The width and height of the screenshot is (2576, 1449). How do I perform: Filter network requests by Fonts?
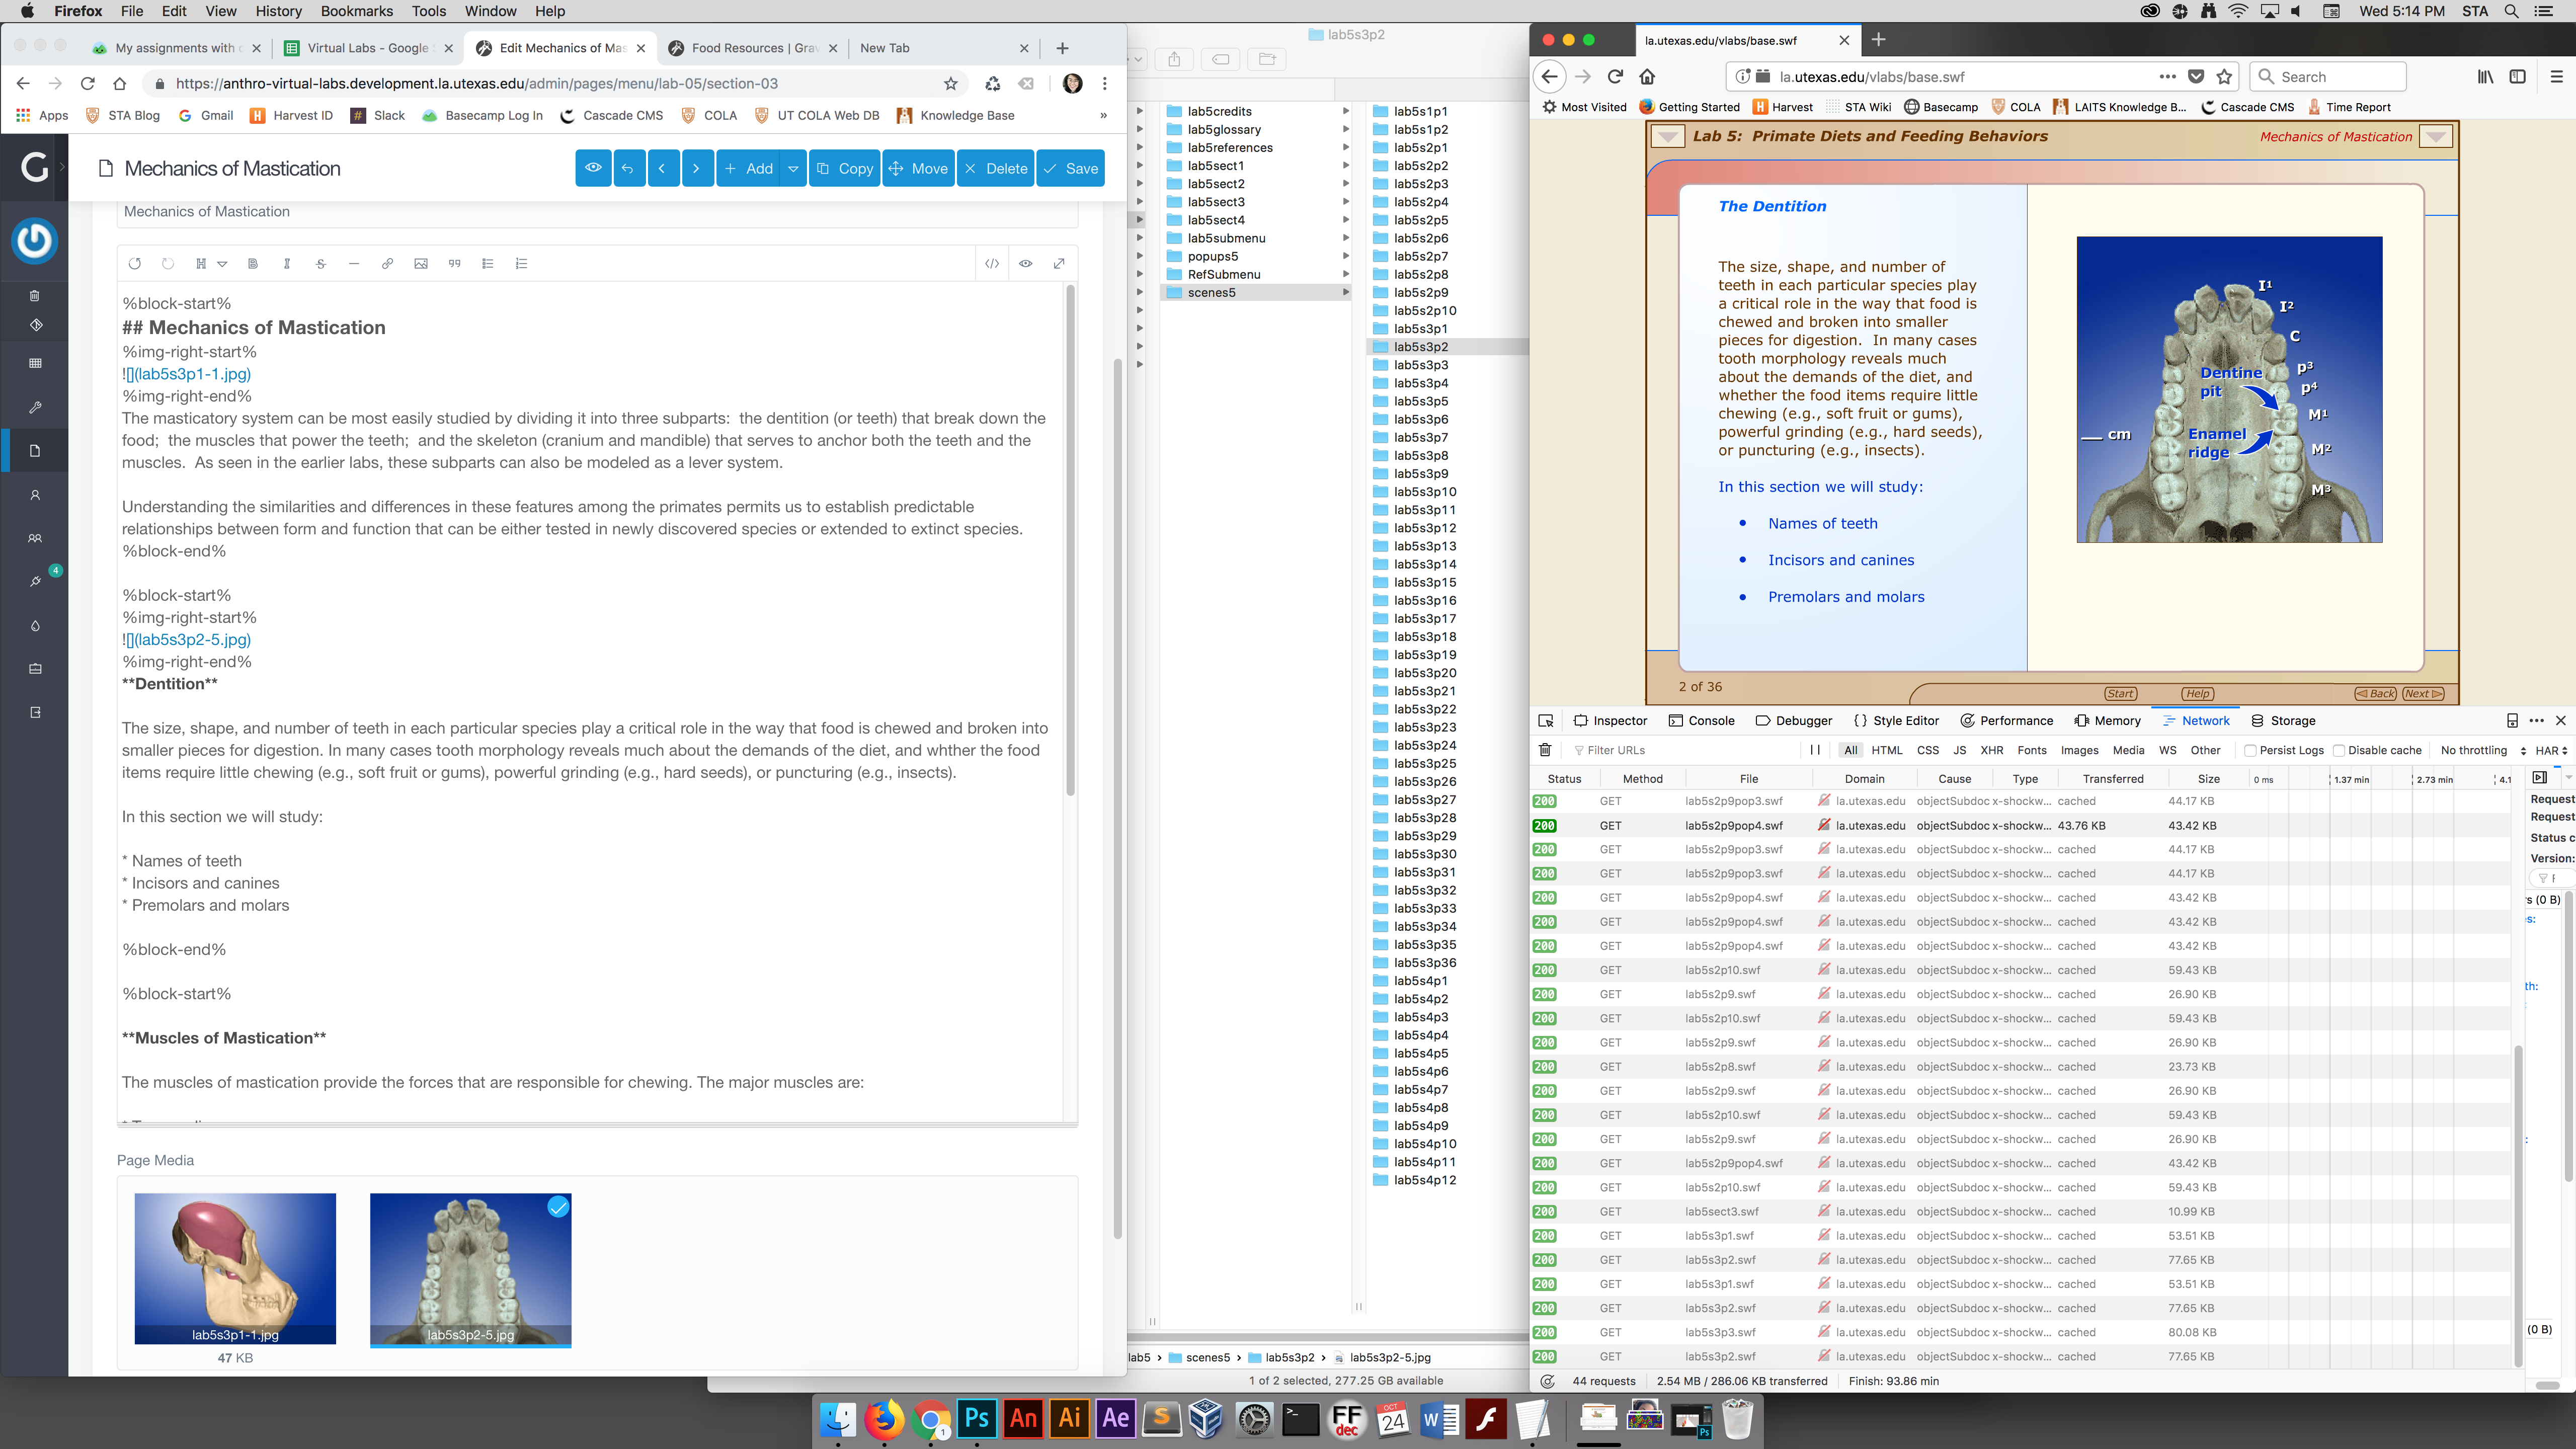(x=2032, y=750)
